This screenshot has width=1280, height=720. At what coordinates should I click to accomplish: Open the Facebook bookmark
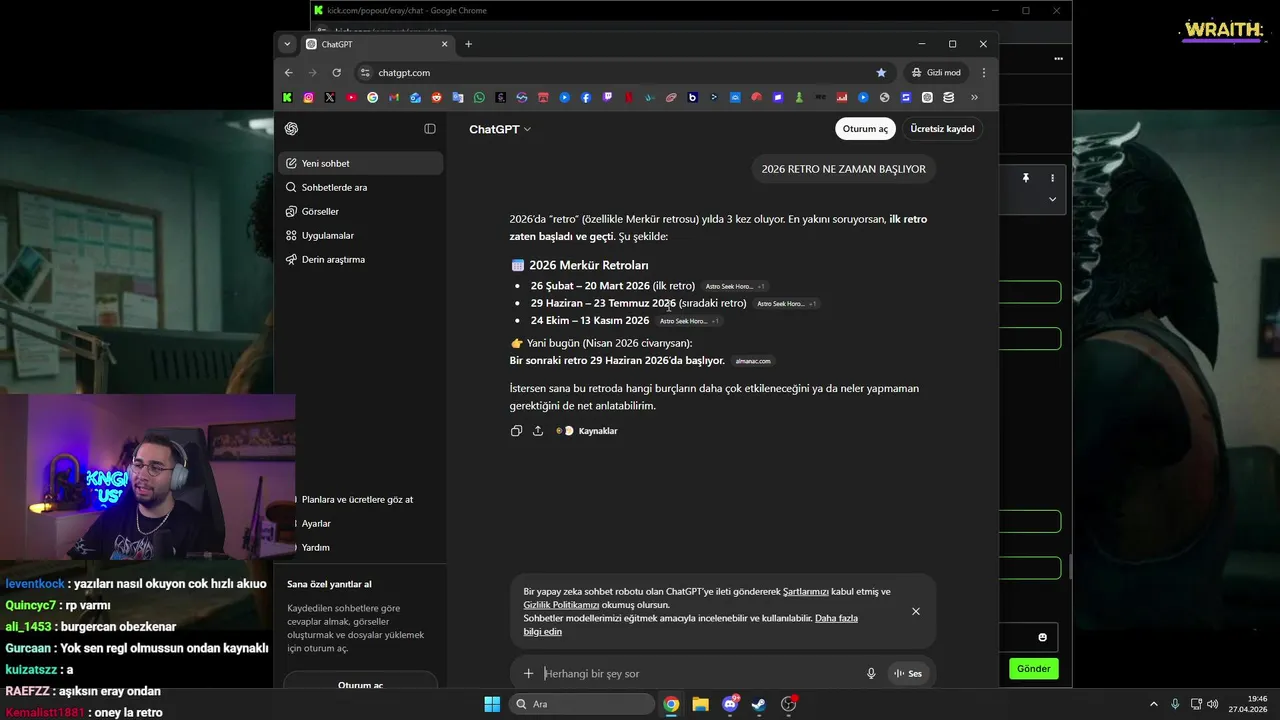click(586, 97)
